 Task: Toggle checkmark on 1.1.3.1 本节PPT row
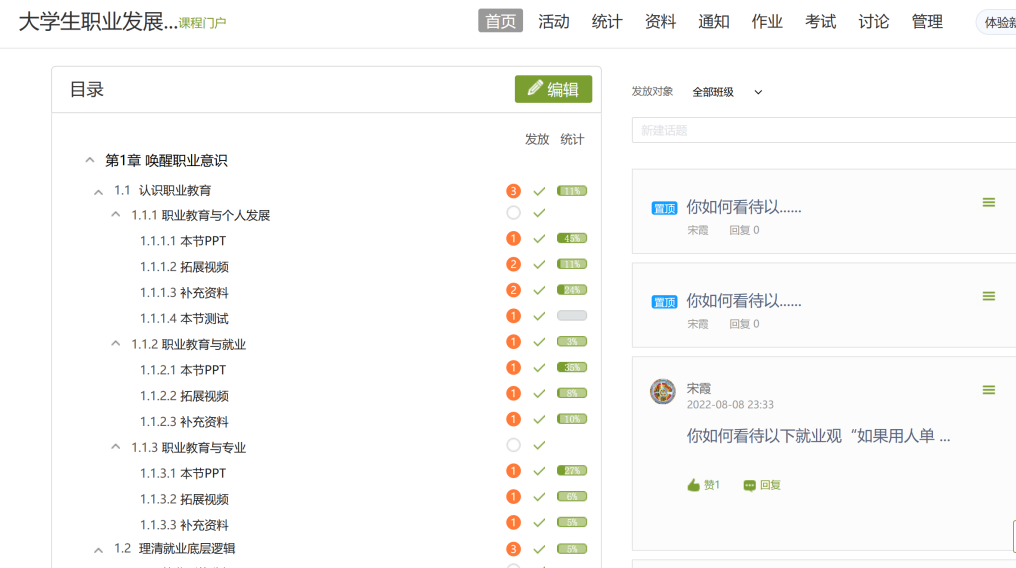(x=539, y=471)
